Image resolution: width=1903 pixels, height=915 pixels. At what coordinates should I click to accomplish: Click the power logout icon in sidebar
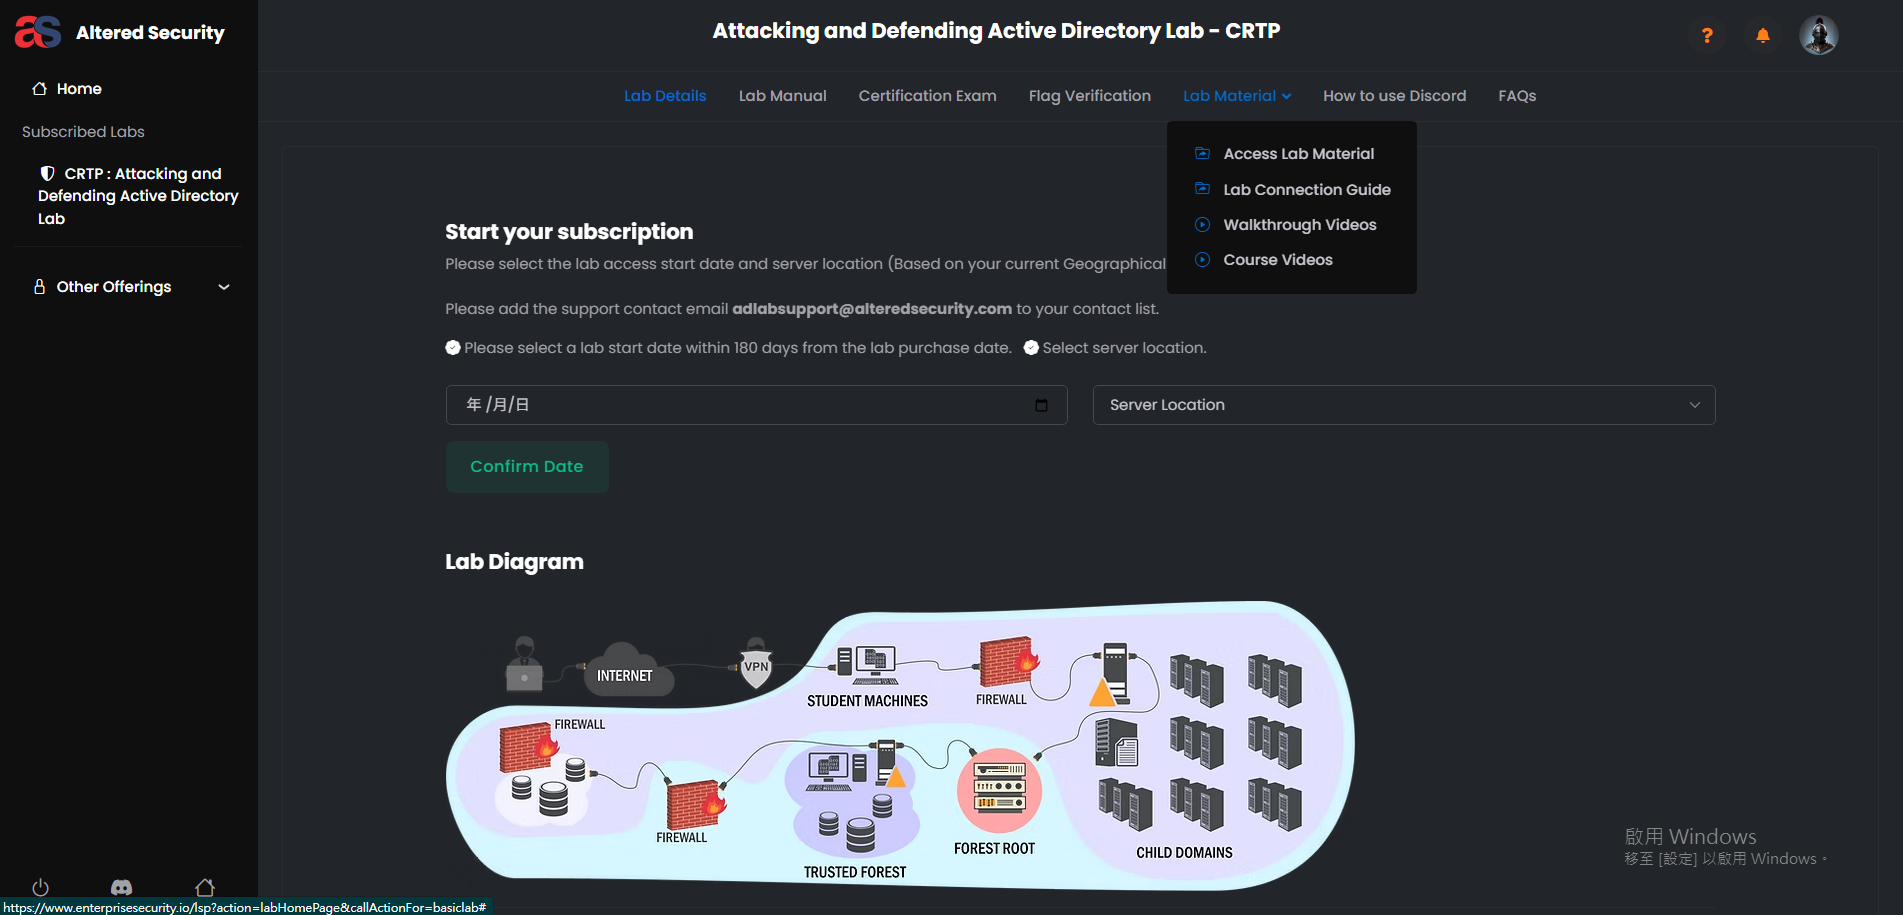click(x=41, y=887)
